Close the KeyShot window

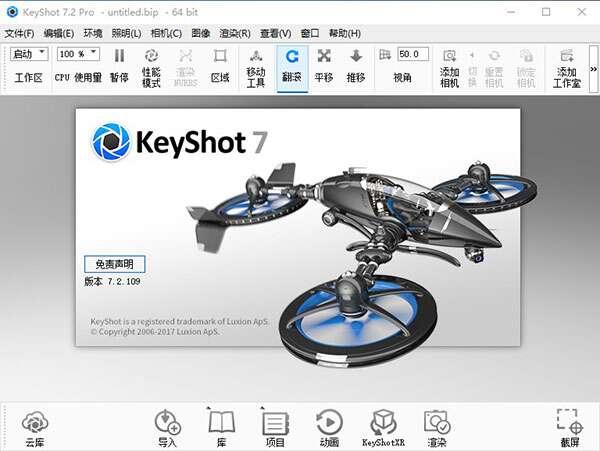pos(582,12)
